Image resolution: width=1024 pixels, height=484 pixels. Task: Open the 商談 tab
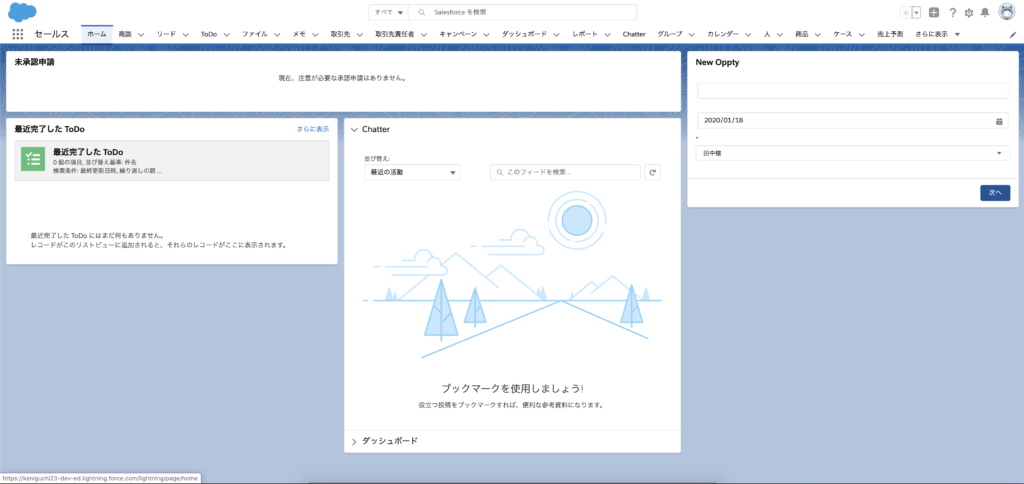[125, 34]
